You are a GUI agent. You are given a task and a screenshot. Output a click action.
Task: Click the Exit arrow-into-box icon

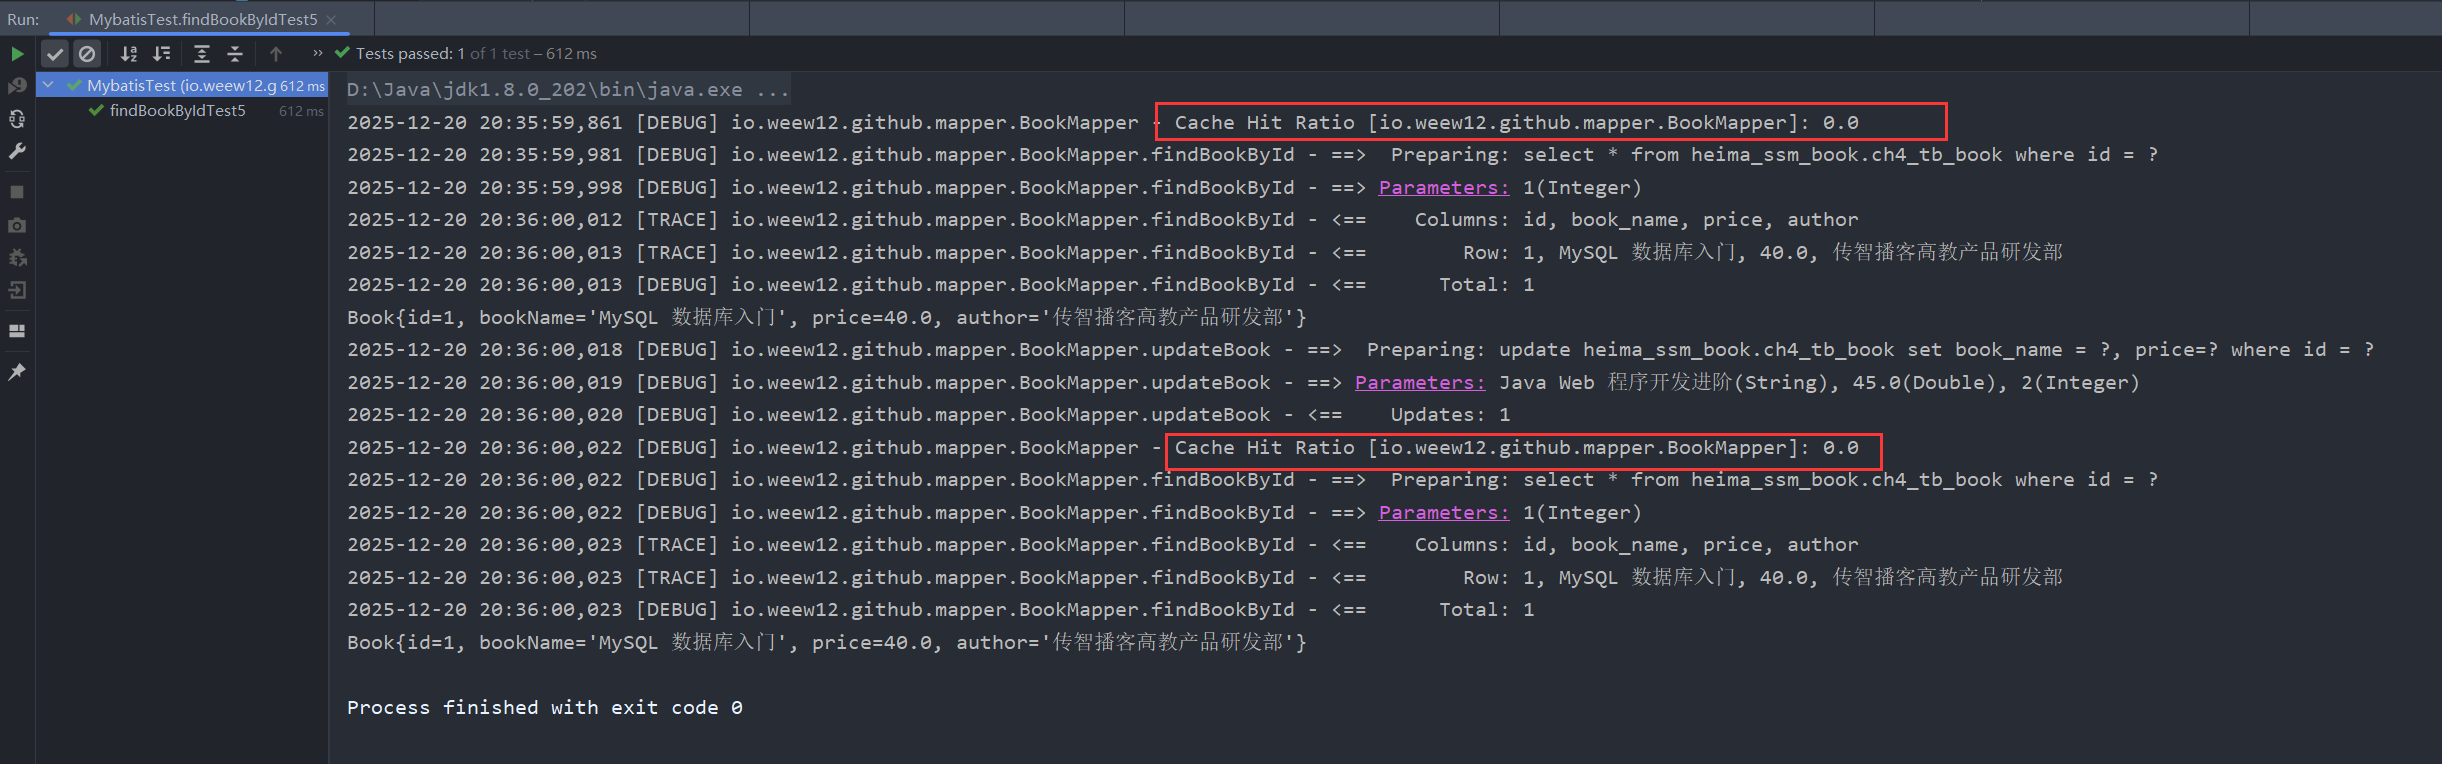pos(17,290)
